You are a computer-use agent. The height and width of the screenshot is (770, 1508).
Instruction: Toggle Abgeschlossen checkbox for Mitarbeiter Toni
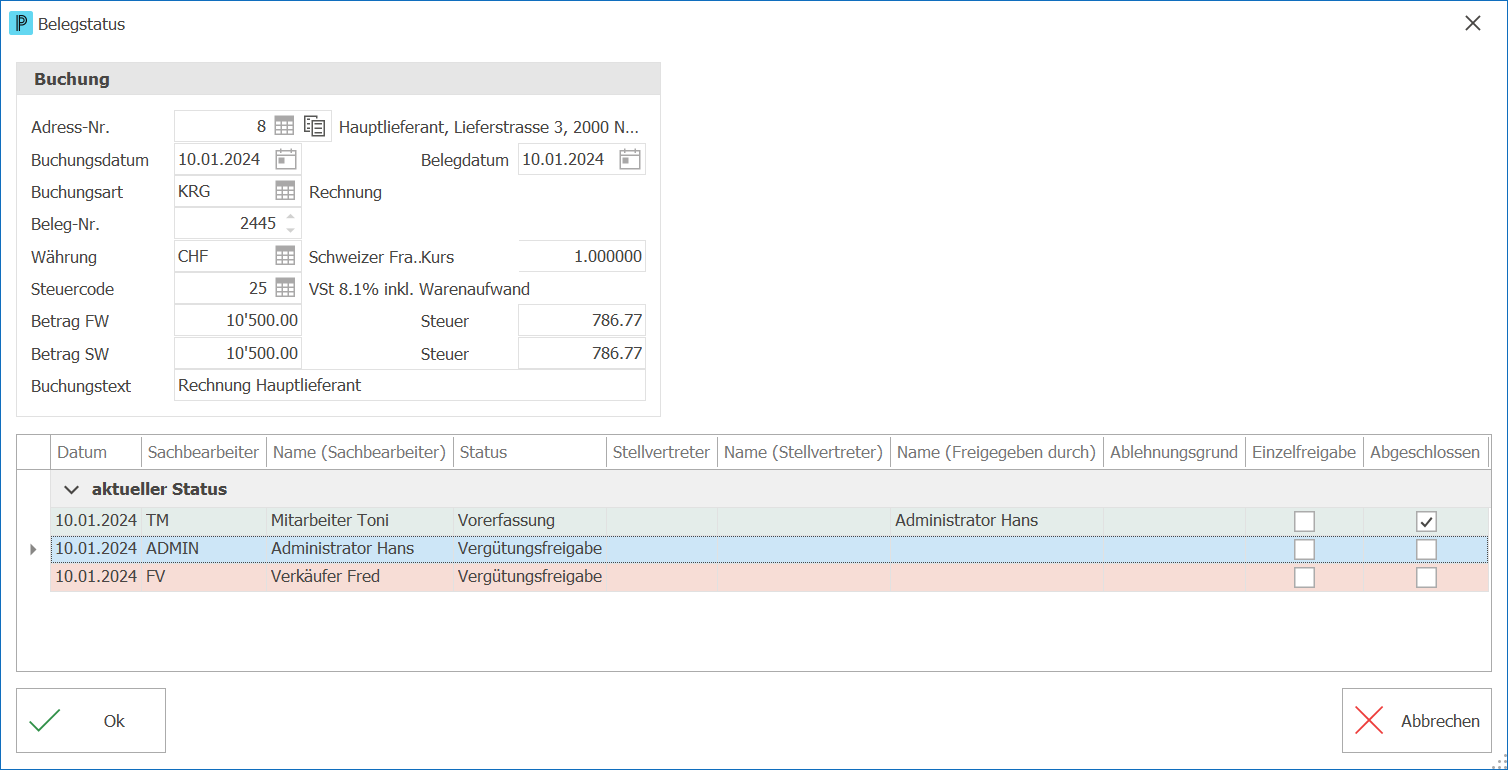coord(1426,521)
